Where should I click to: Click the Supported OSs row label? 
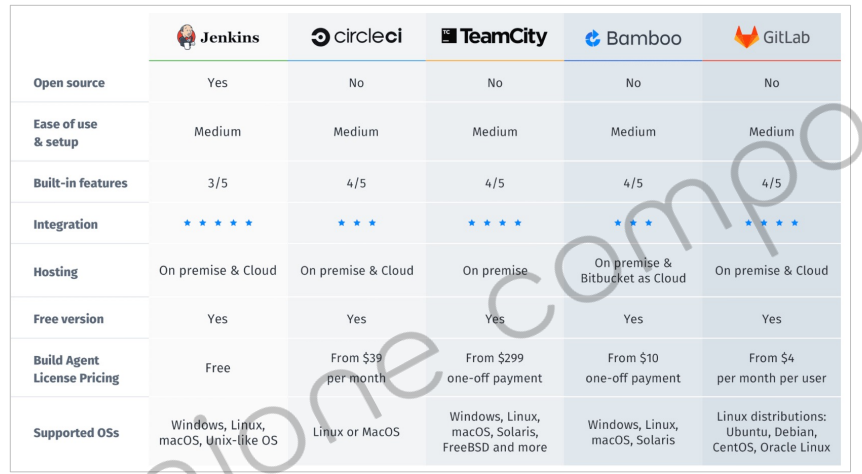click(x=76, y=433)
